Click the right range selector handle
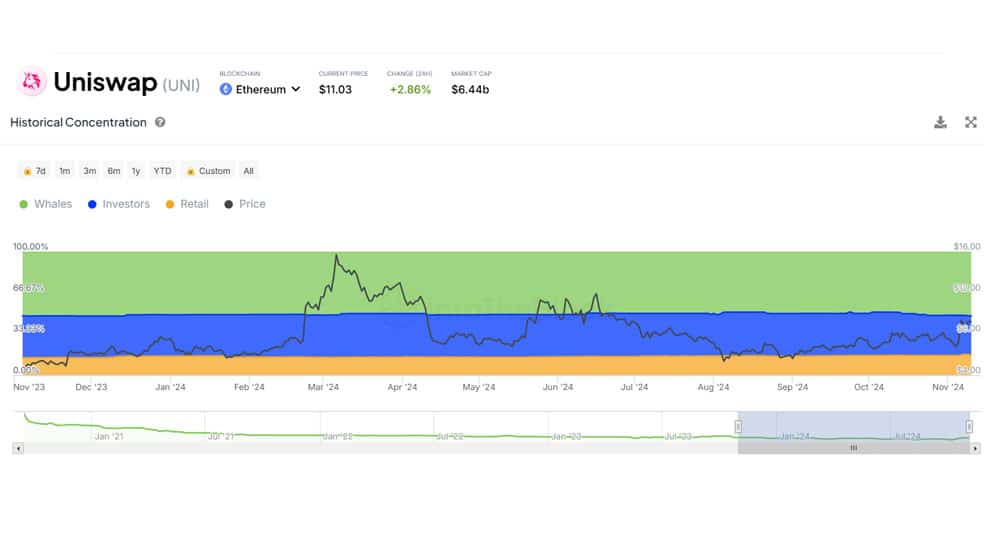The image size is (984, 554). tap(969, 427)
